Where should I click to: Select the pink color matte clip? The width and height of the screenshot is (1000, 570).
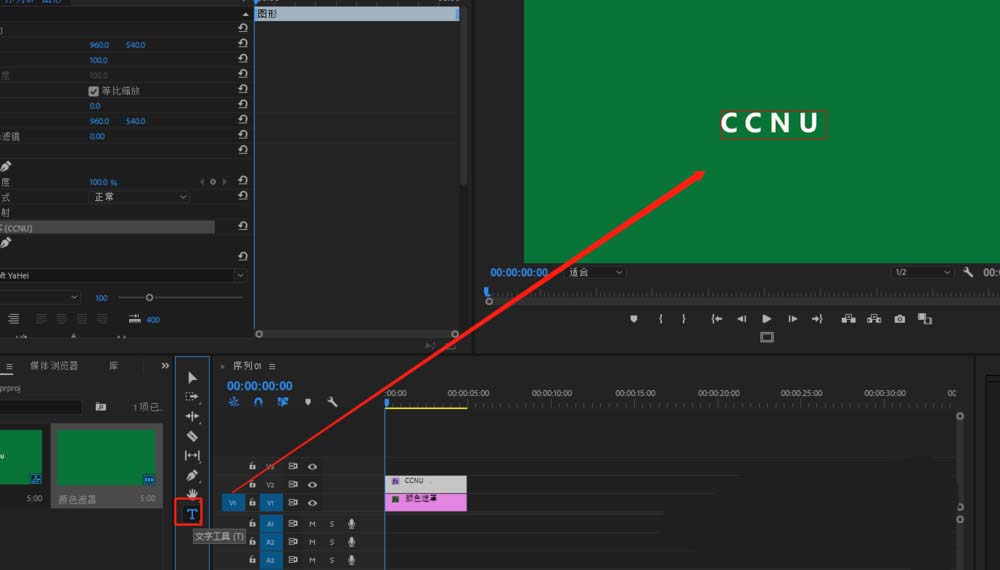point(426,502)
